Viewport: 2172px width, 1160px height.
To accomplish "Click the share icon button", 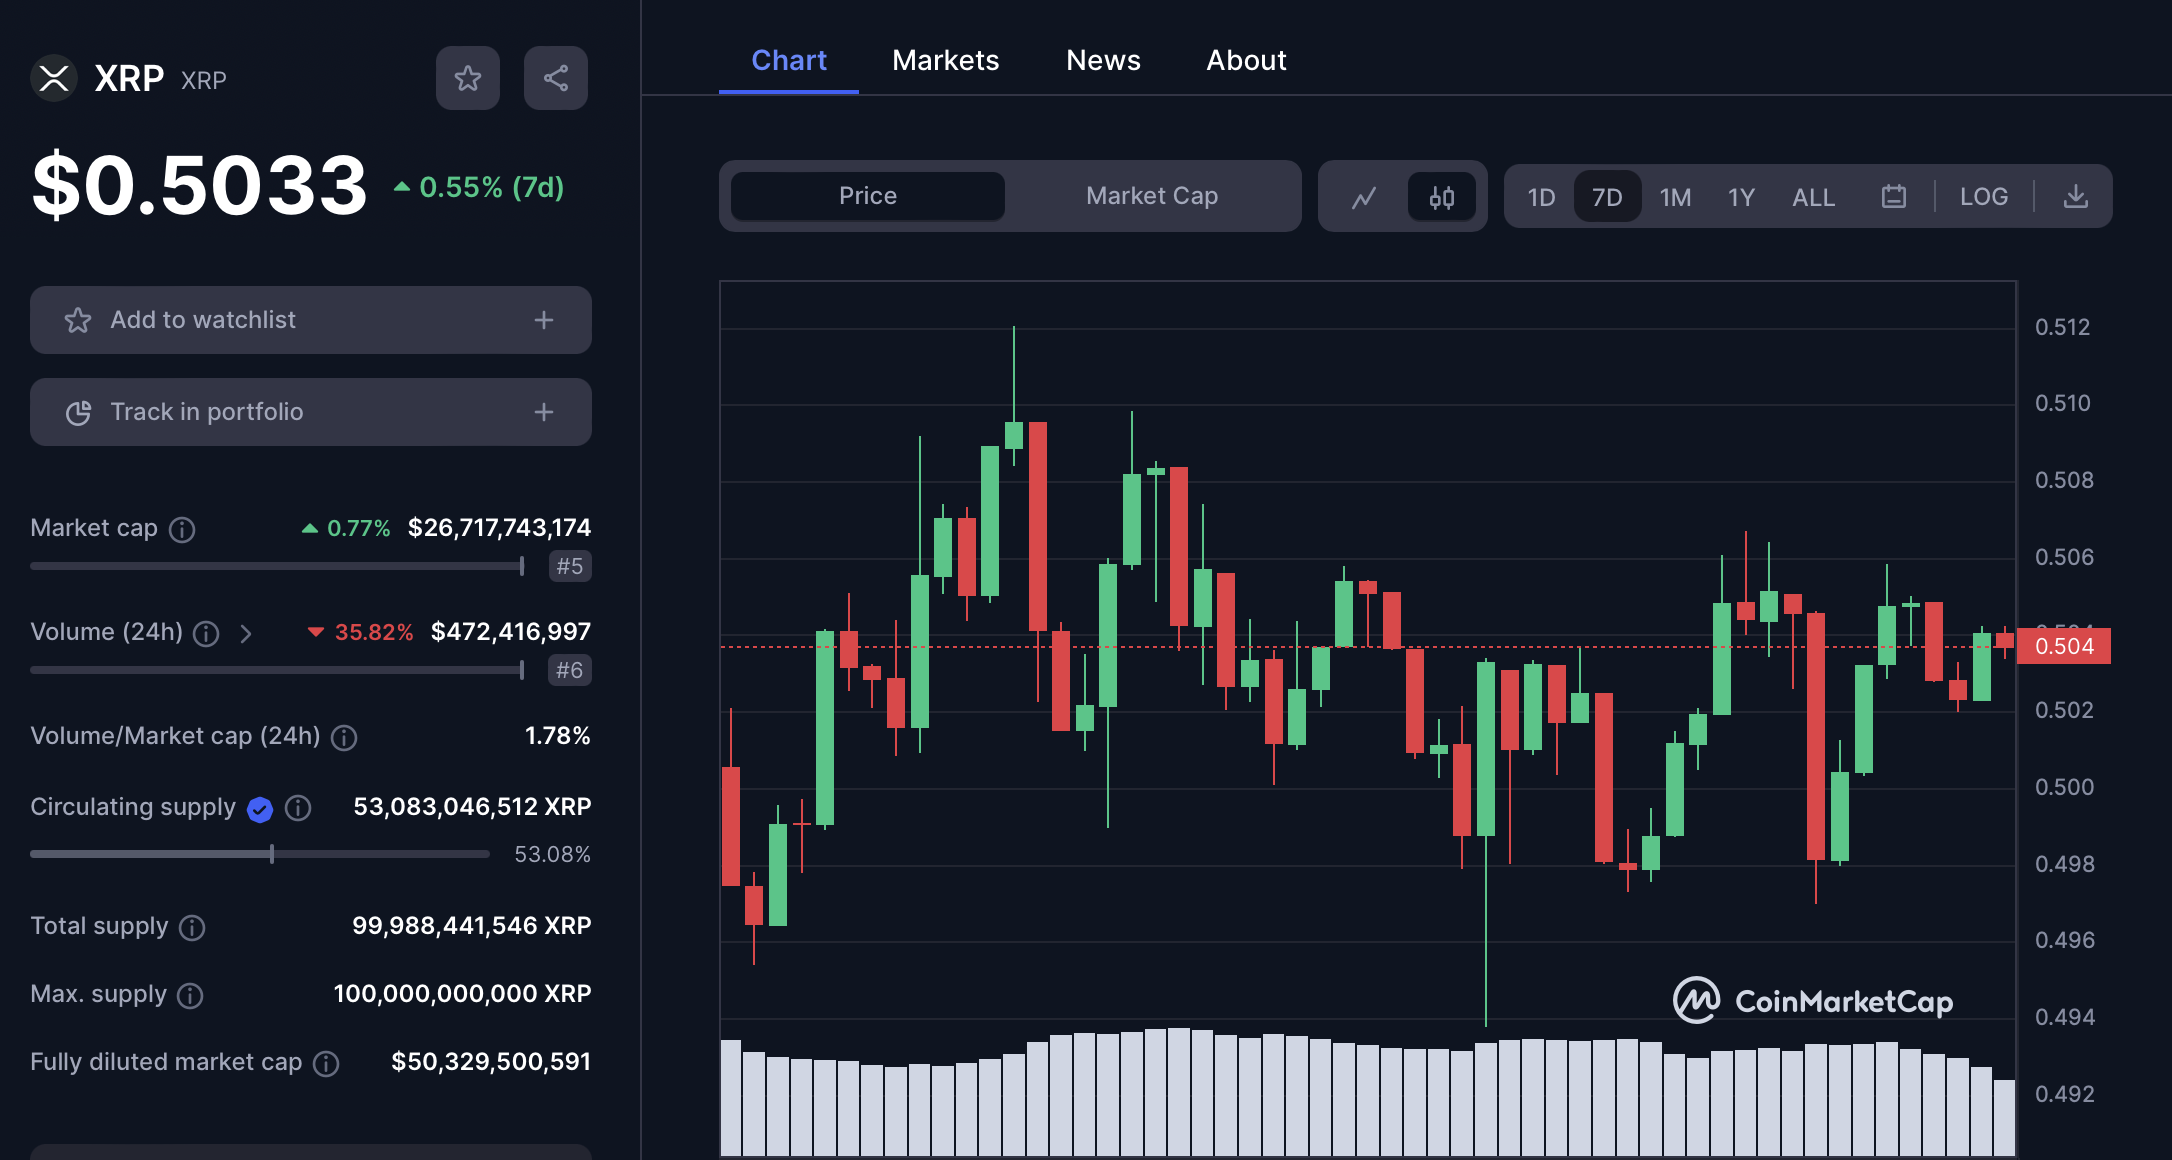I will click(x=555, y=78).
